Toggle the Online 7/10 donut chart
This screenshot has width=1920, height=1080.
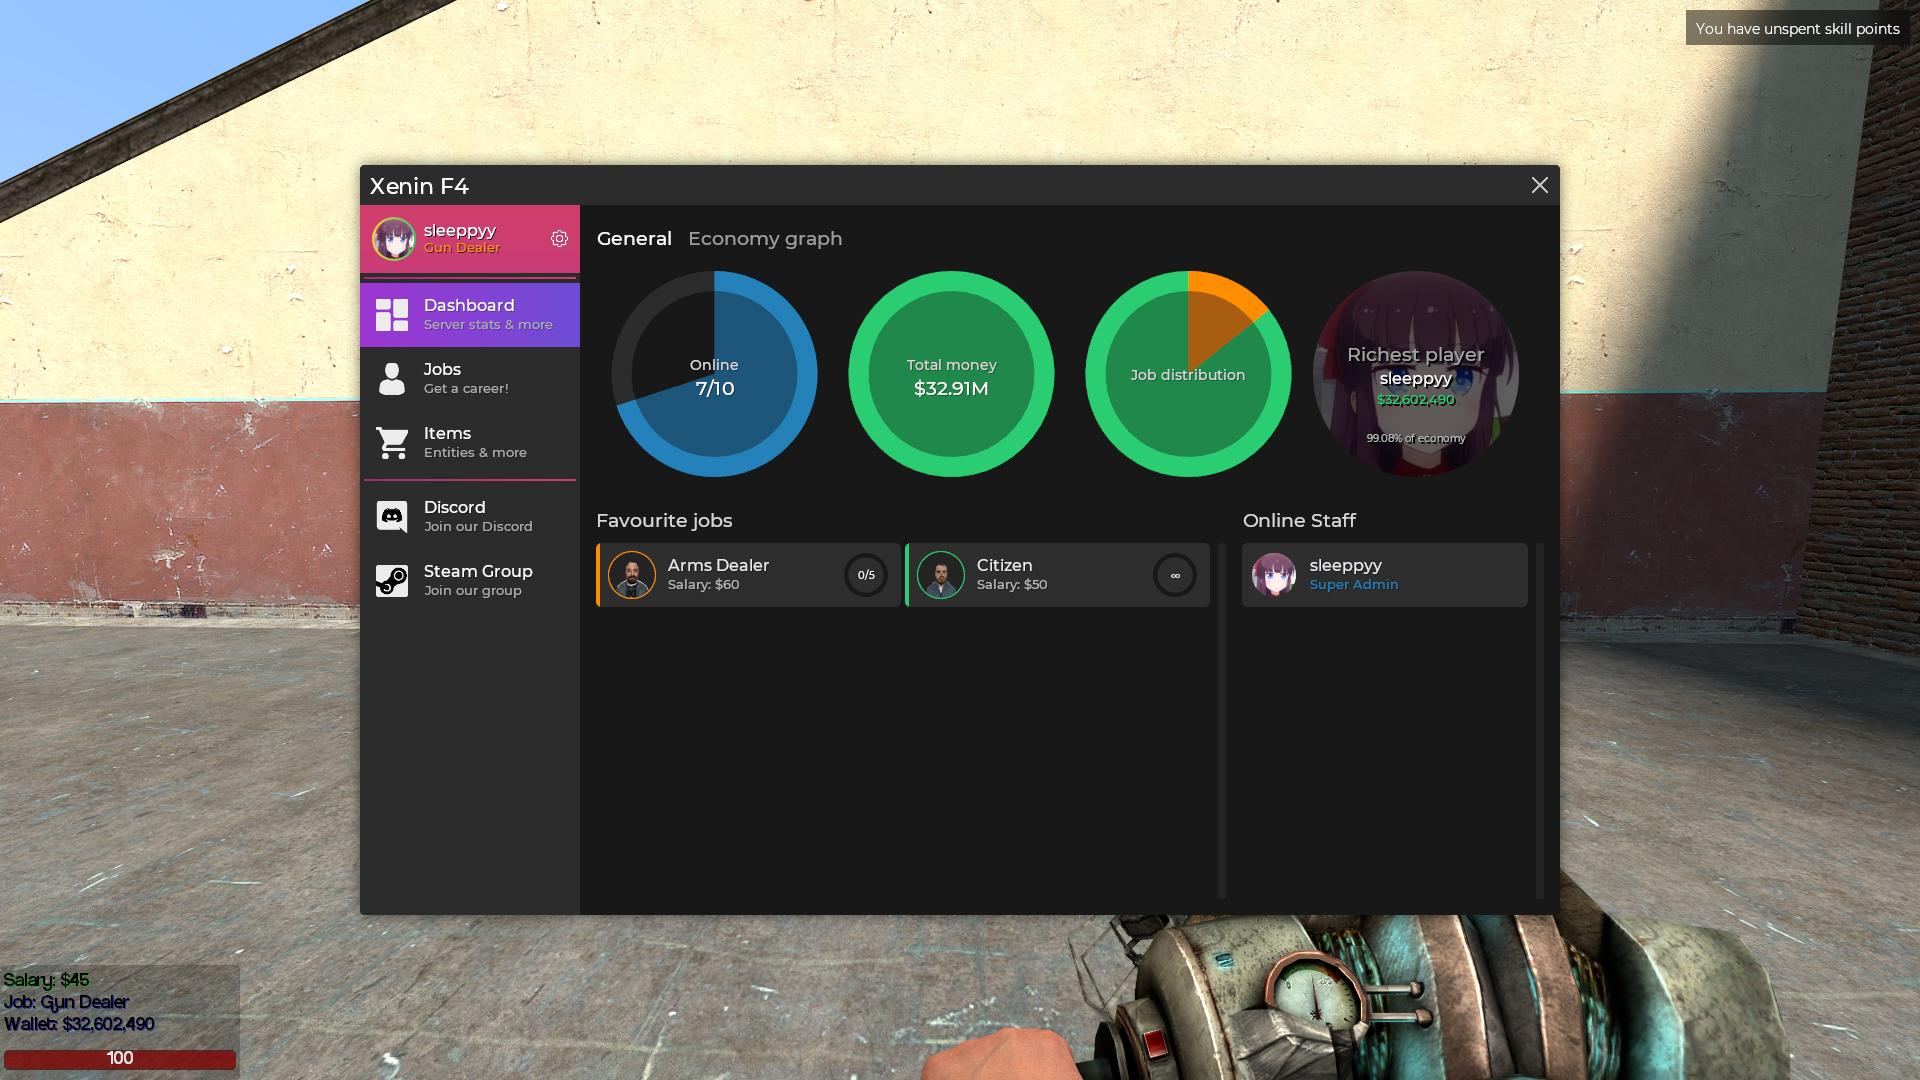(713, 375)
